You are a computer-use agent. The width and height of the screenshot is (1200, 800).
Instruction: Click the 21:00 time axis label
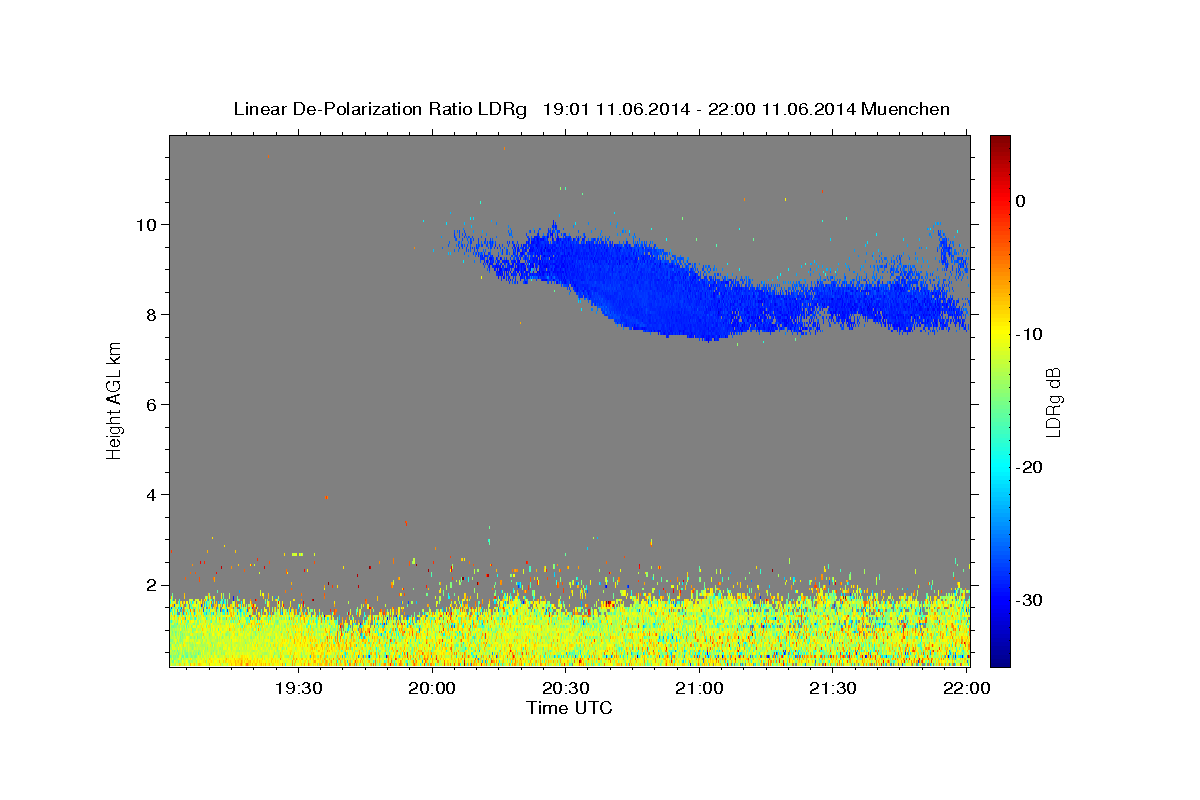[700, 688]
